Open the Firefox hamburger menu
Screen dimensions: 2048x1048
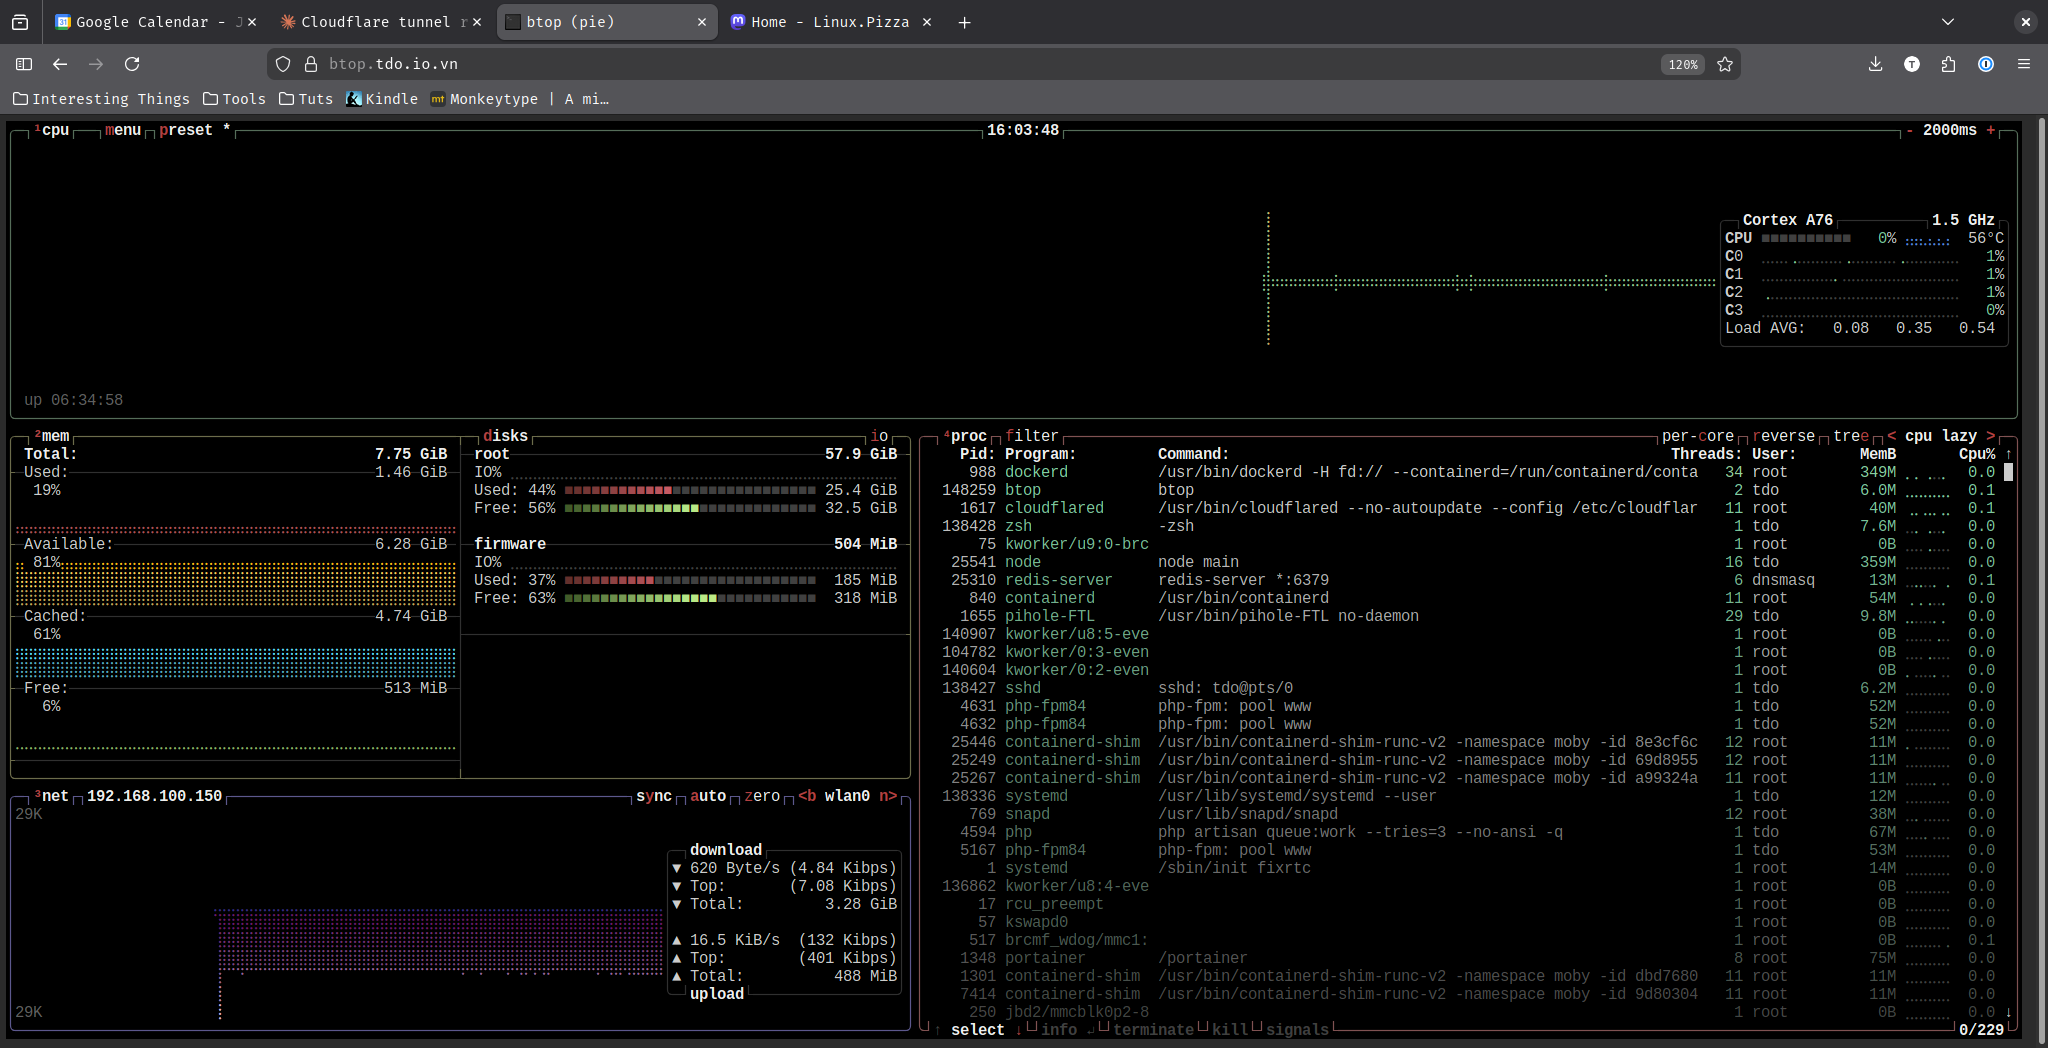pyautogui.click(x=2024, y=64)
